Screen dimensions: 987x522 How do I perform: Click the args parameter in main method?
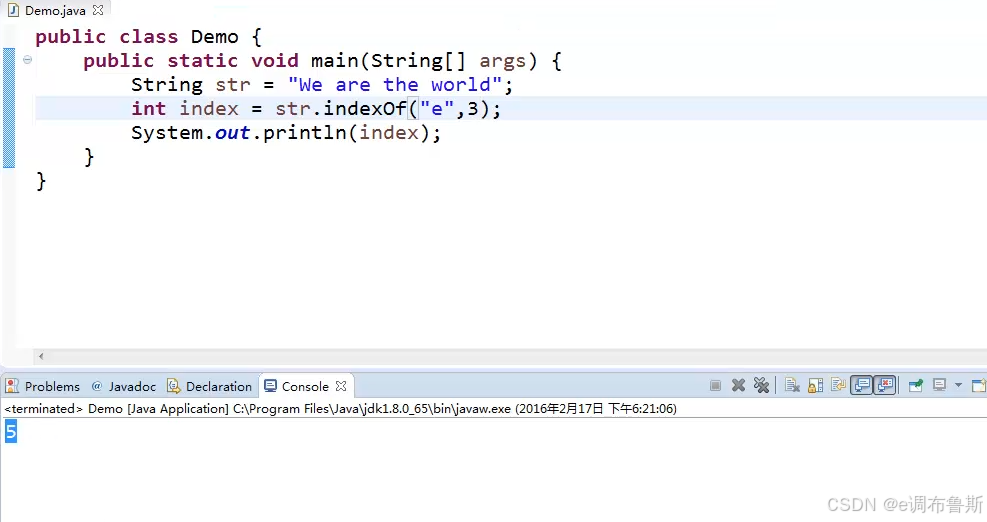(x=502, y=61)
